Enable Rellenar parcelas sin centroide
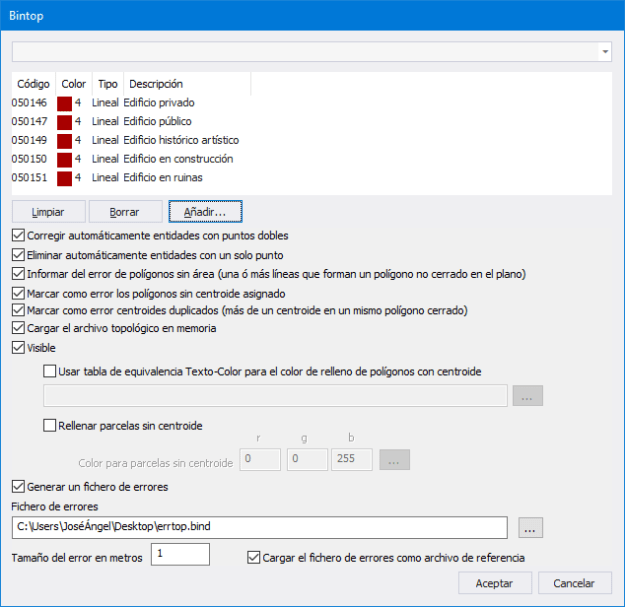 coord(50,425)
